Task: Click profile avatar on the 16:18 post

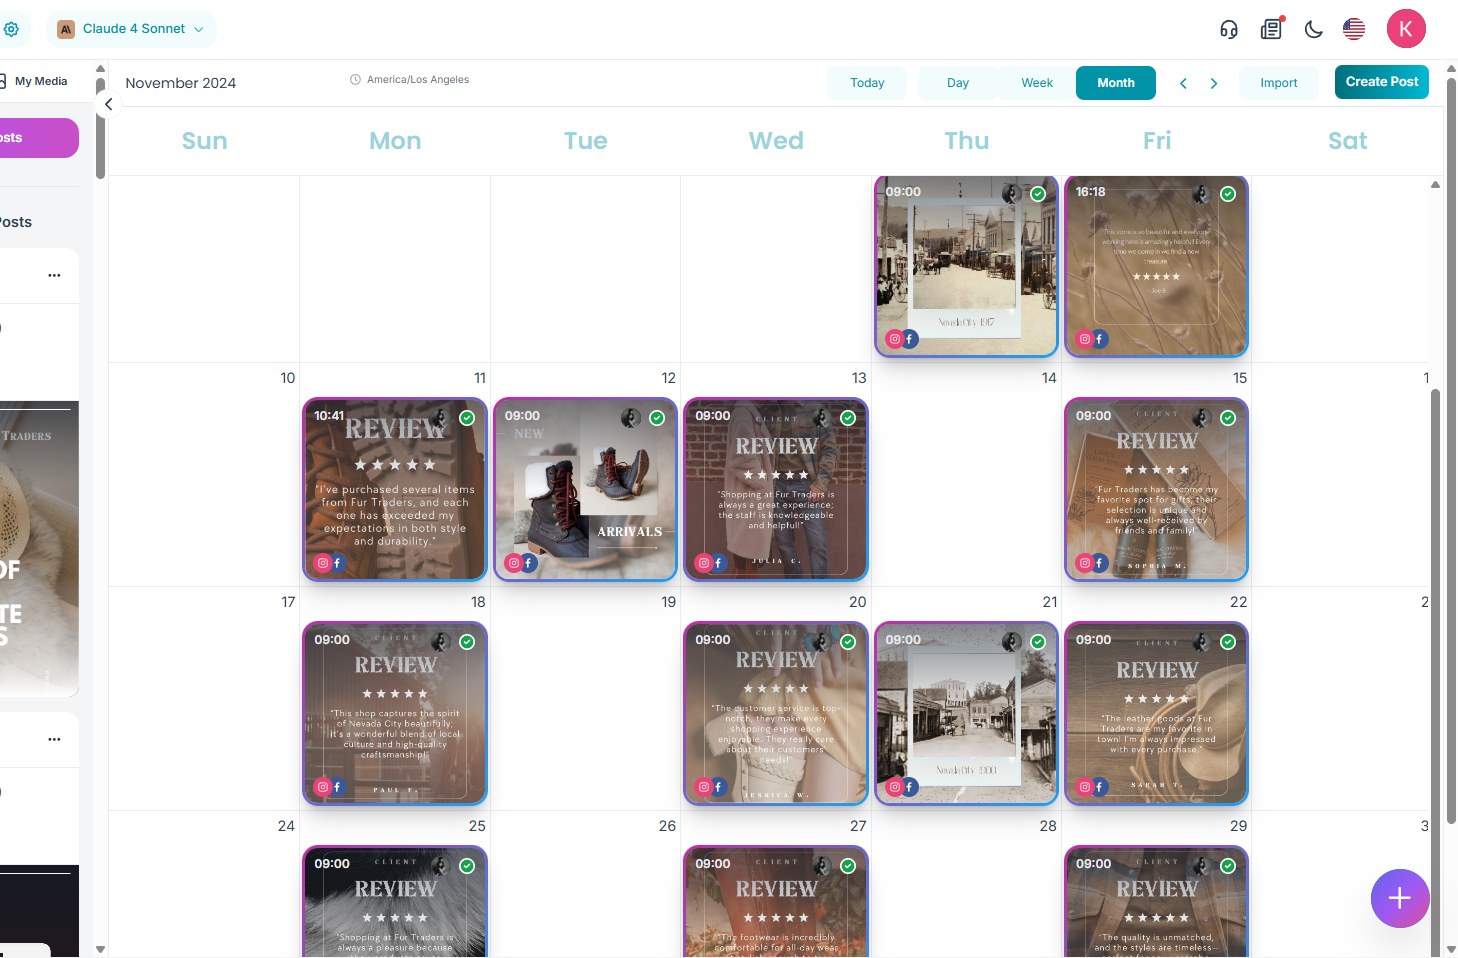Action: point(1201,193)
